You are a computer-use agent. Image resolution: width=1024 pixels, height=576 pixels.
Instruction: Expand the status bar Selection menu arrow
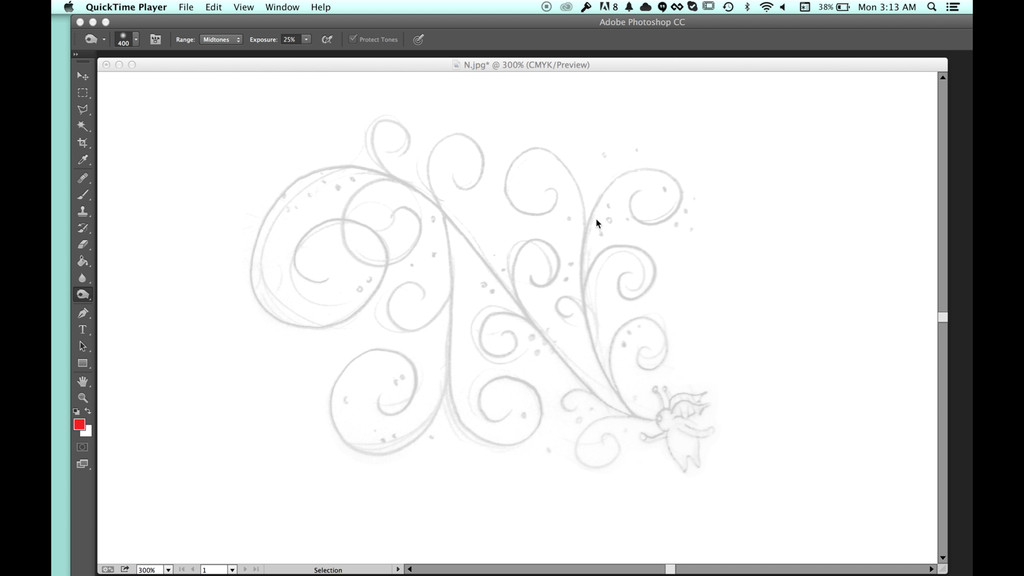point(398,569)
